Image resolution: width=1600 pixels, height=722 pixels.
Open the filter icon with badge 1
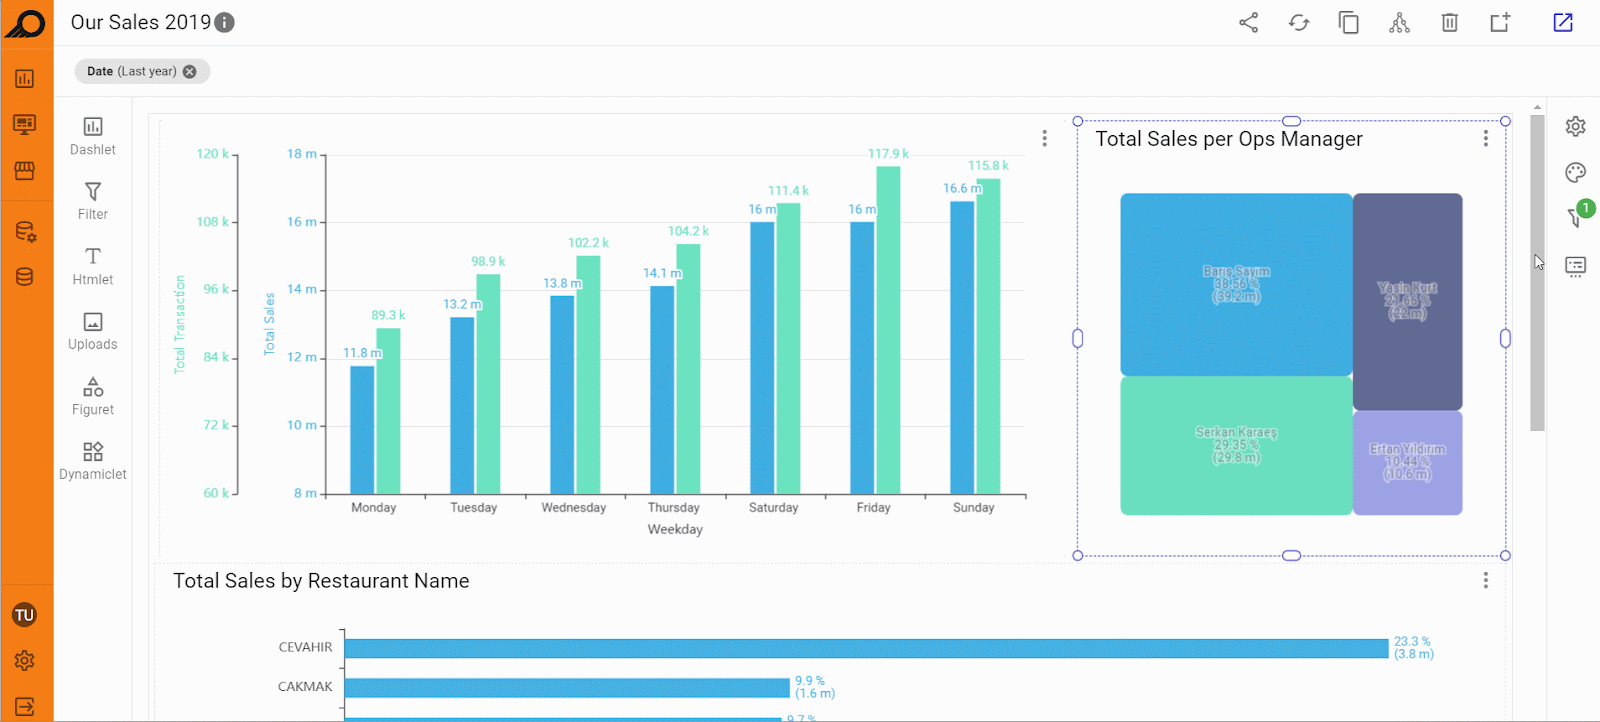[x=1577, y=216]
